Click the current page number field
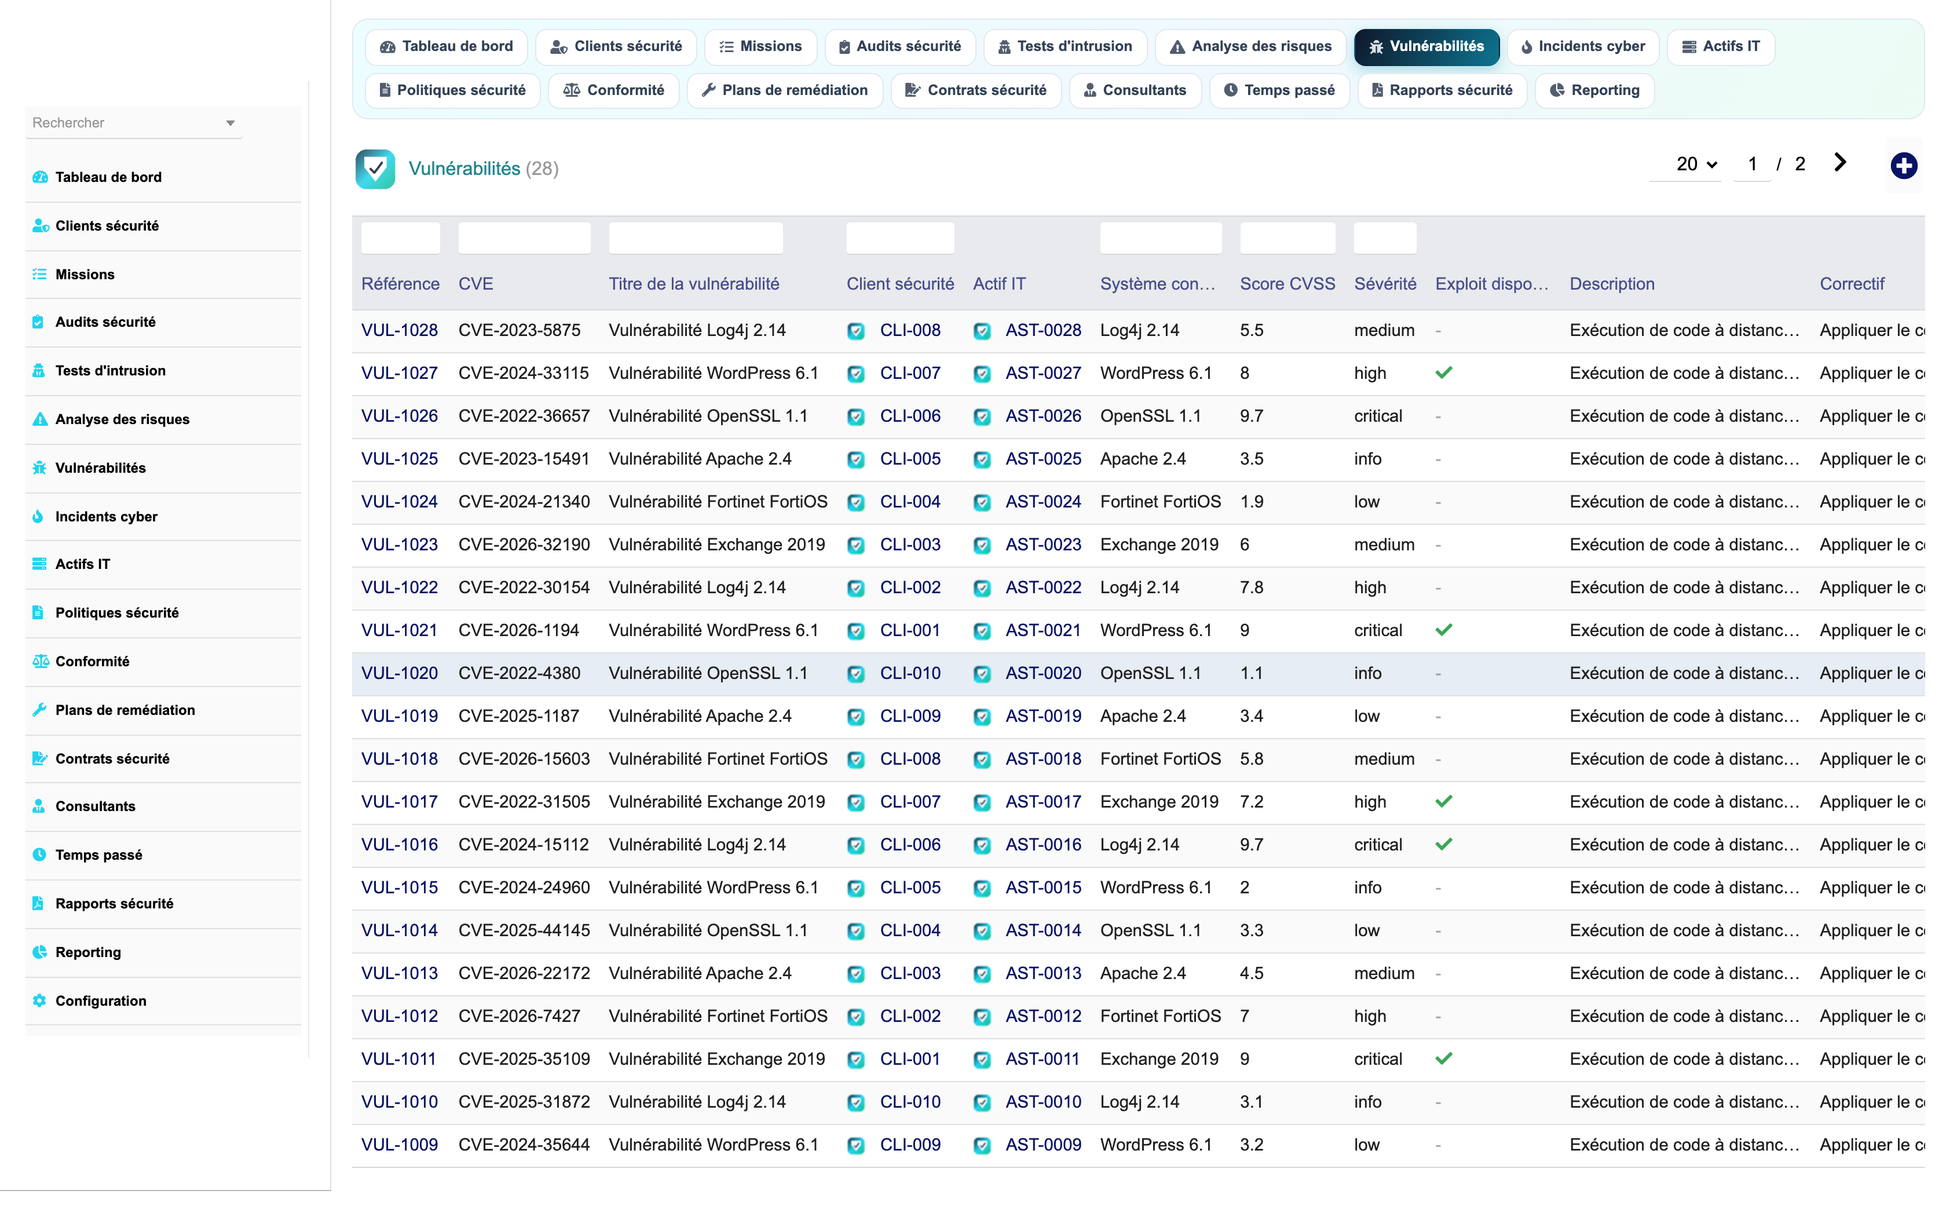The image size is (1946, 1205). (1752, 164)
